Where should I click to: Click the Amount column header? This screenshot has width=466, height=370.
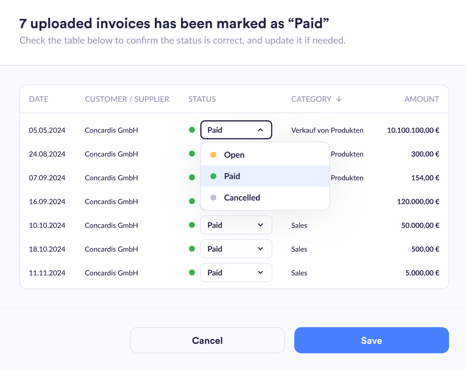(x=421, y=99)
